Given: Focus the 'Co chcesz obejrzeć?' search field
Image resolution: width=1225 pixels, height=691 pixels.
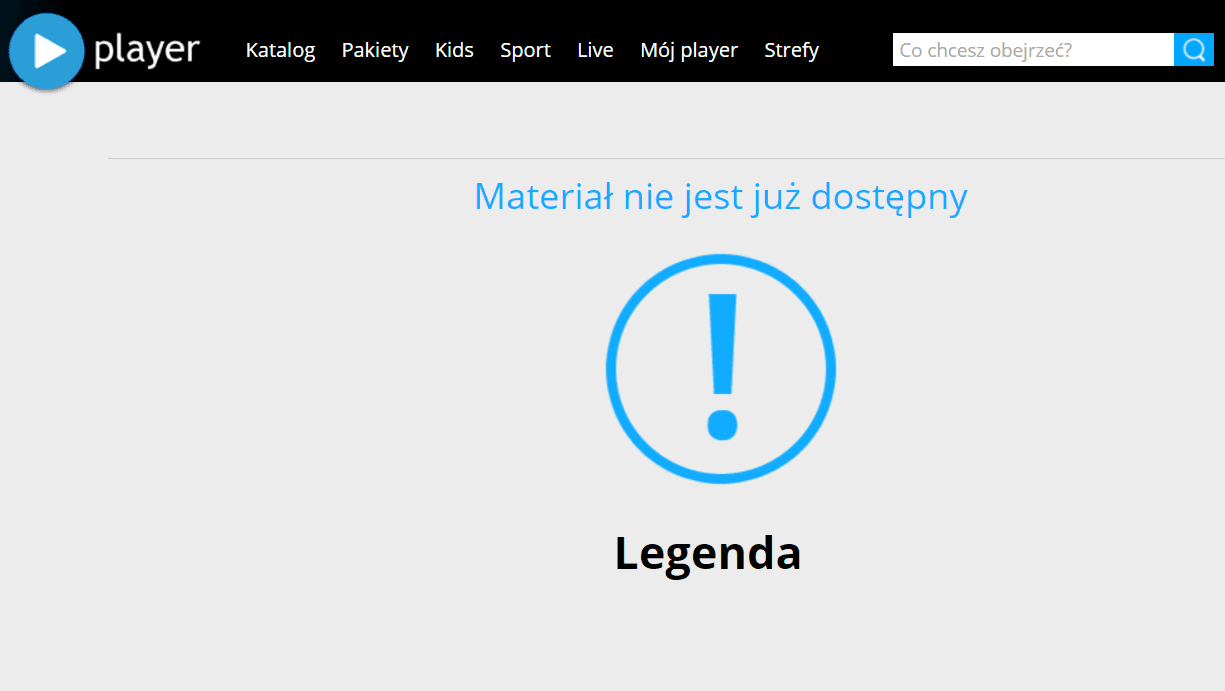Looking at the screenshot, I should 1033,49.
